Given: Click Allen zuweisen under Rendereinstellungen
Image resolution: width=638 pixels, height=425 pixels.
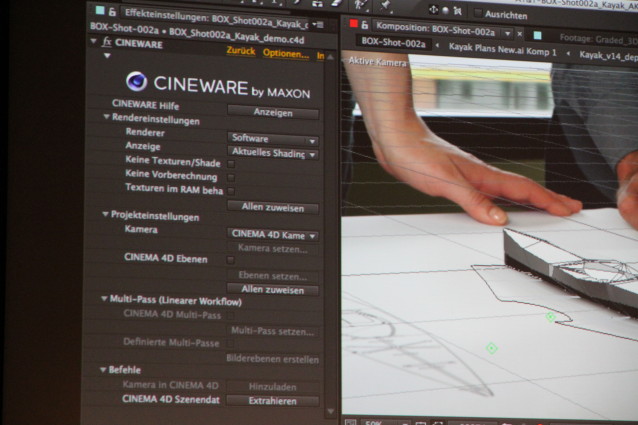Looking at the screenshot, I should (273, 207).
